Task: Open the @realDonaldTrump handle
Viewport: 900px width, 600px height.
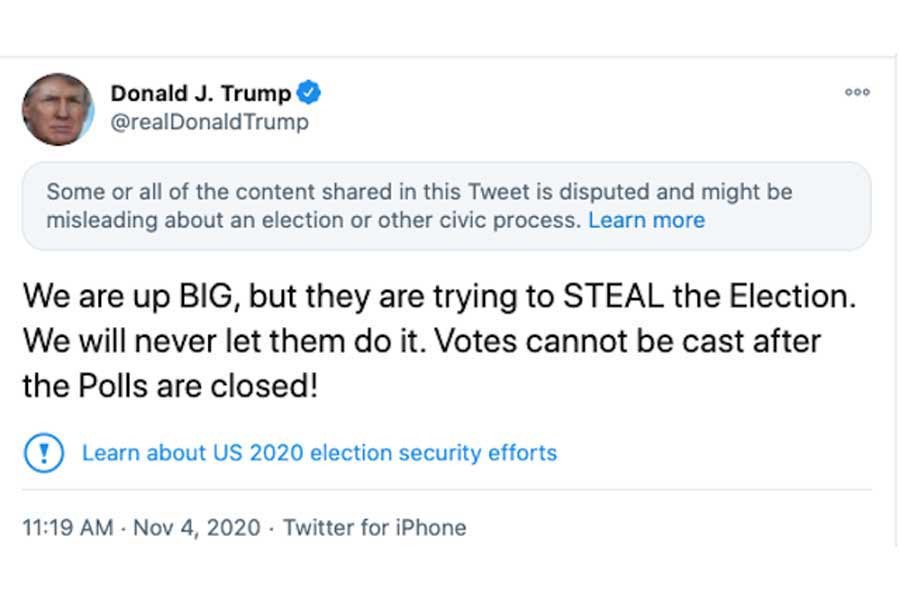Action: 209,122
